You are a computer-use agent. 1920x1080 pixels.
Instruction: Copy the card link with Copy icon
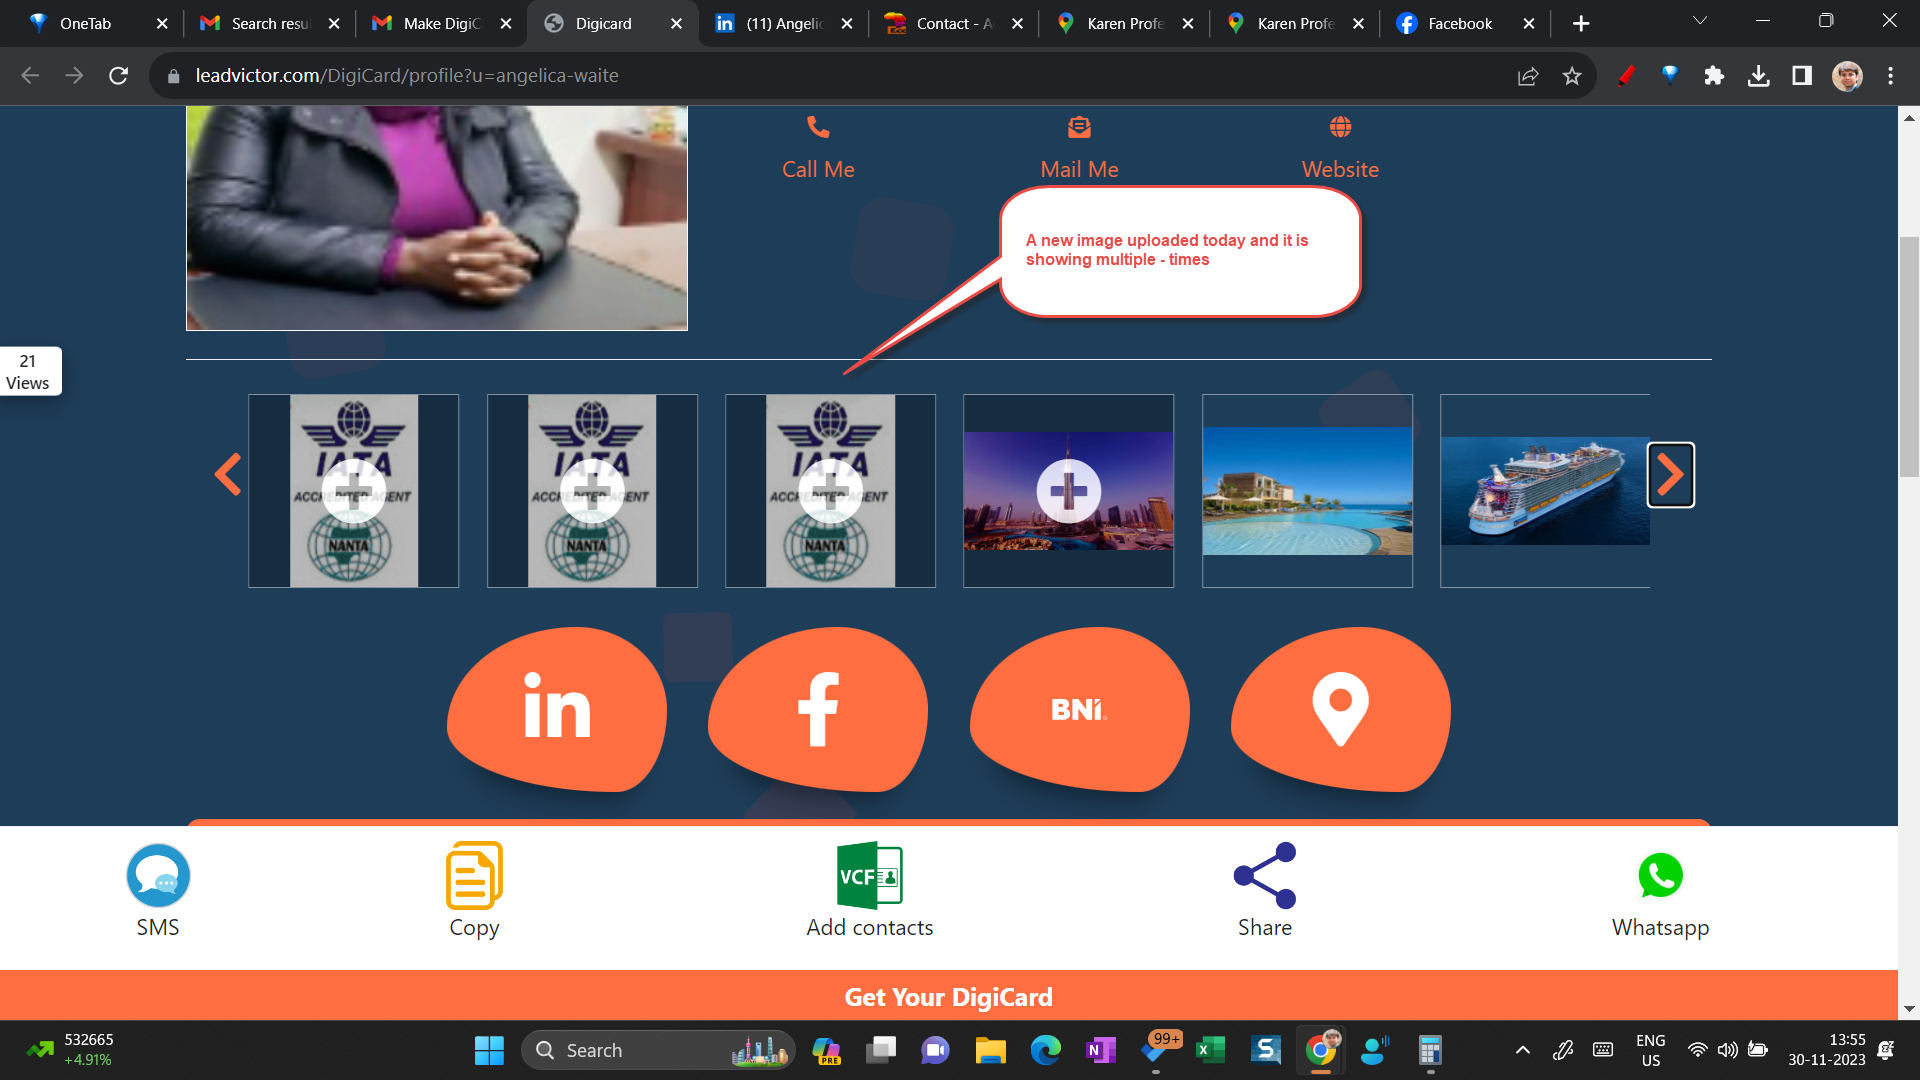tap(474, 875)
